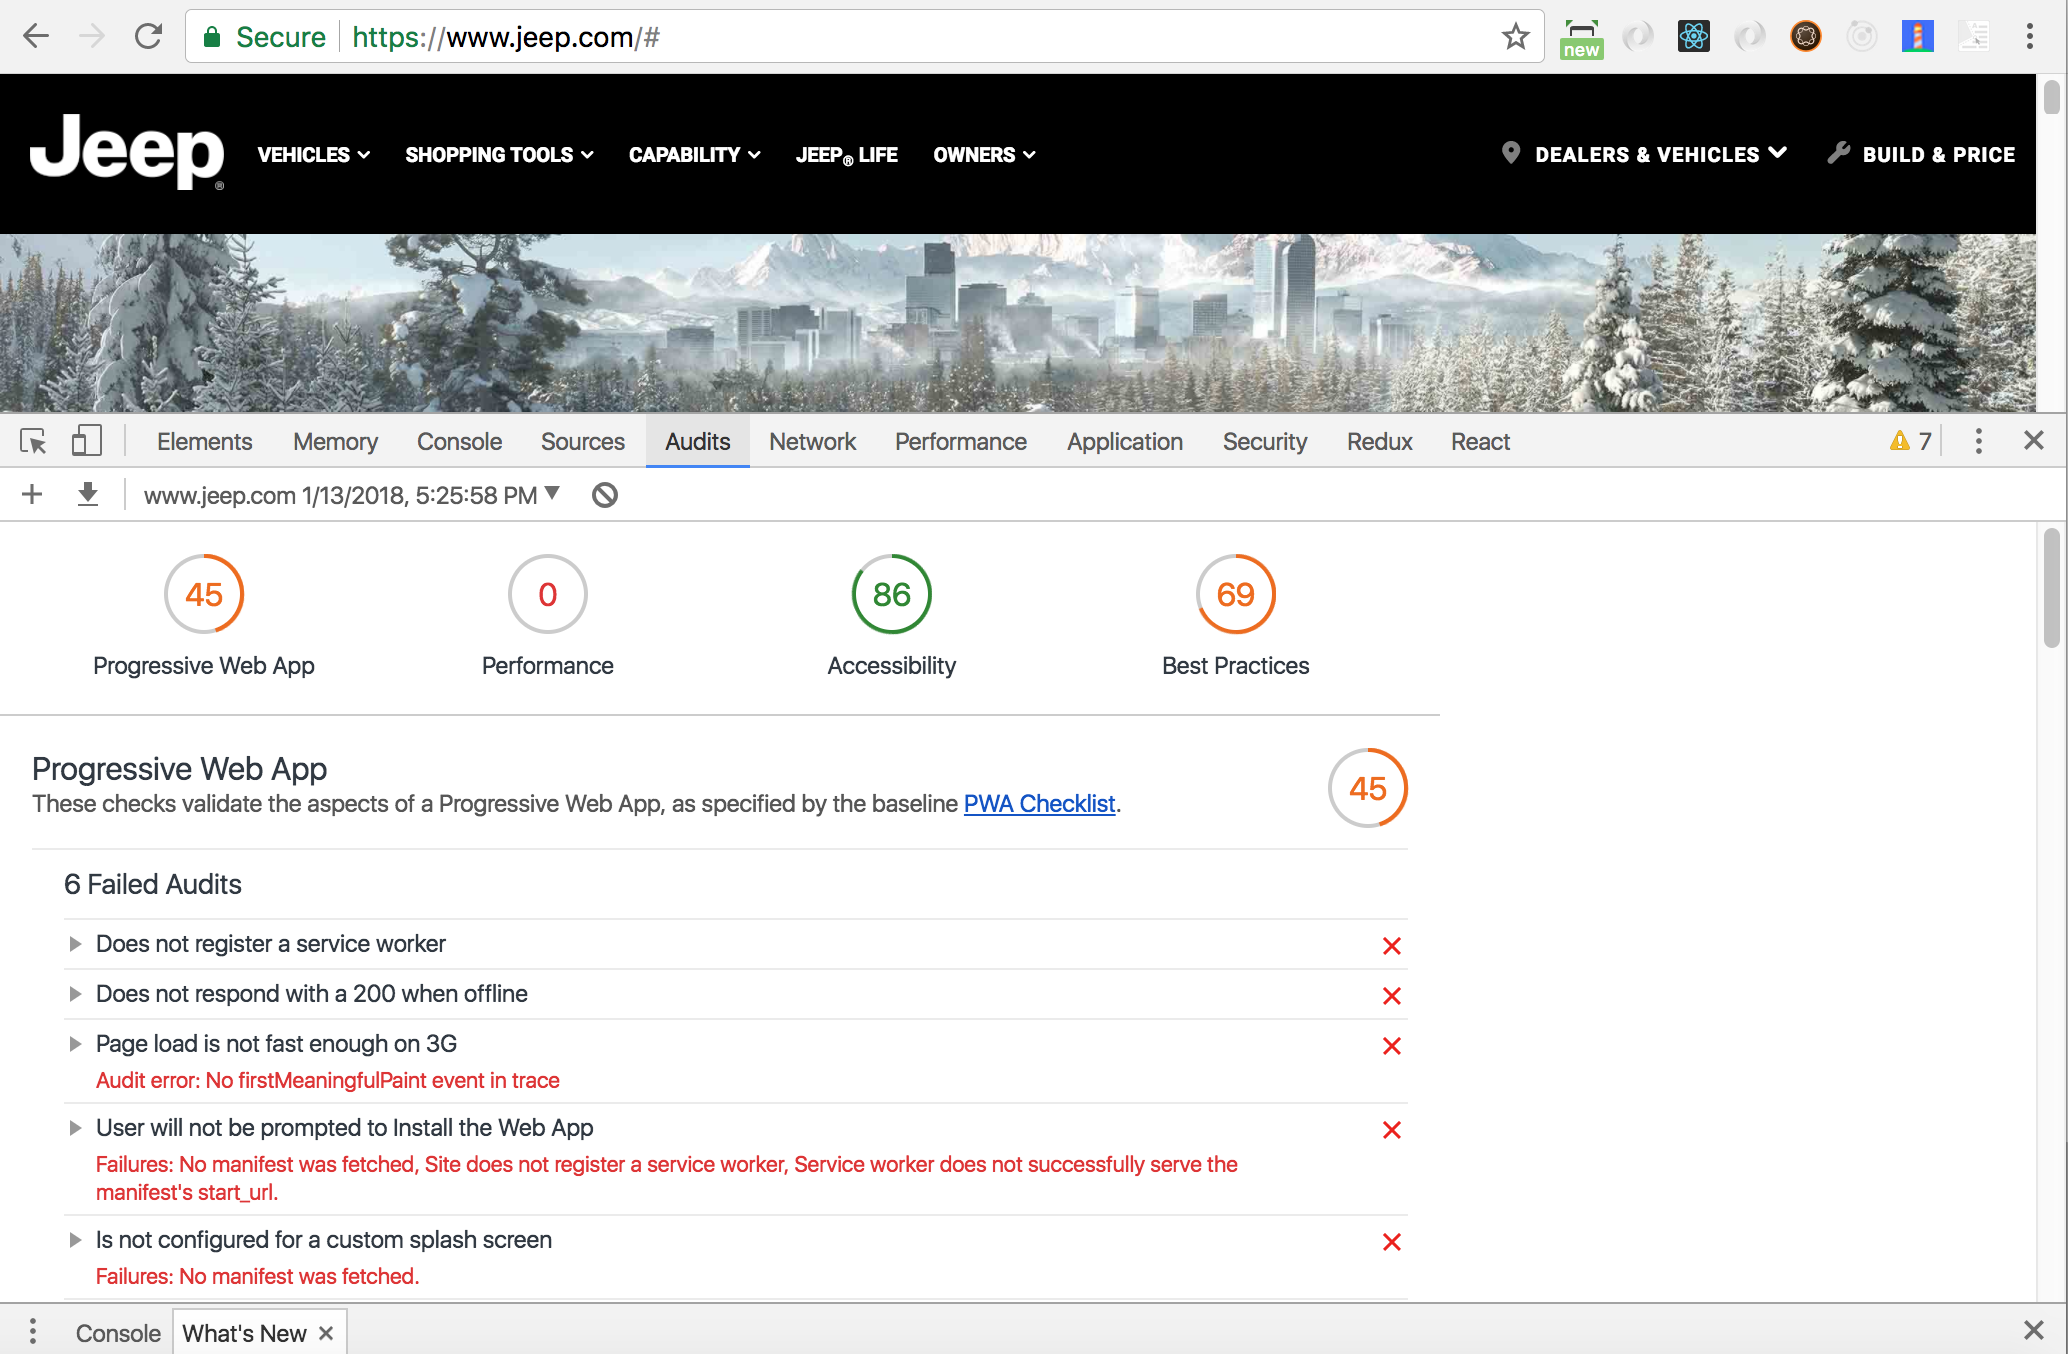
Task: Bookmark the page with the star icon
Action: pos(1515,37)
